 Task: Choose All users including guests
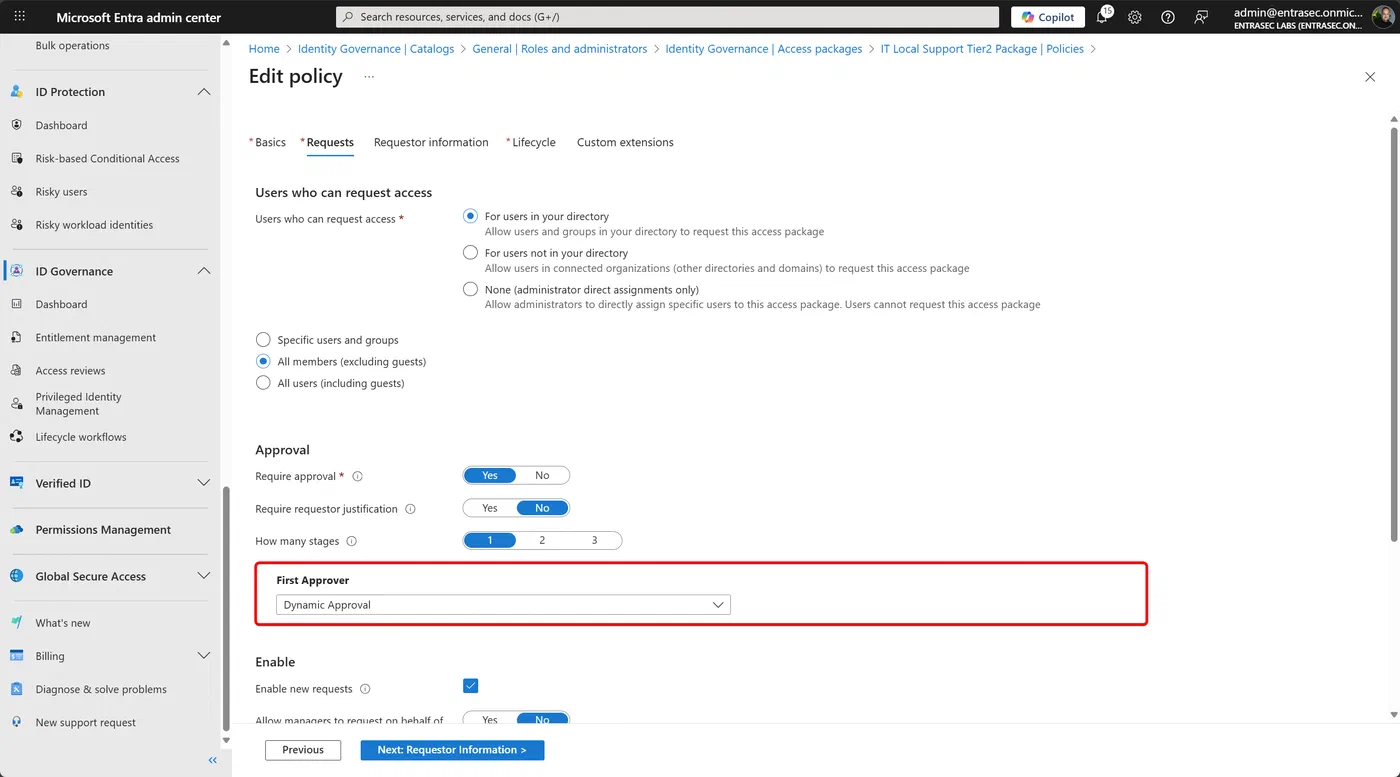point(263,383)
